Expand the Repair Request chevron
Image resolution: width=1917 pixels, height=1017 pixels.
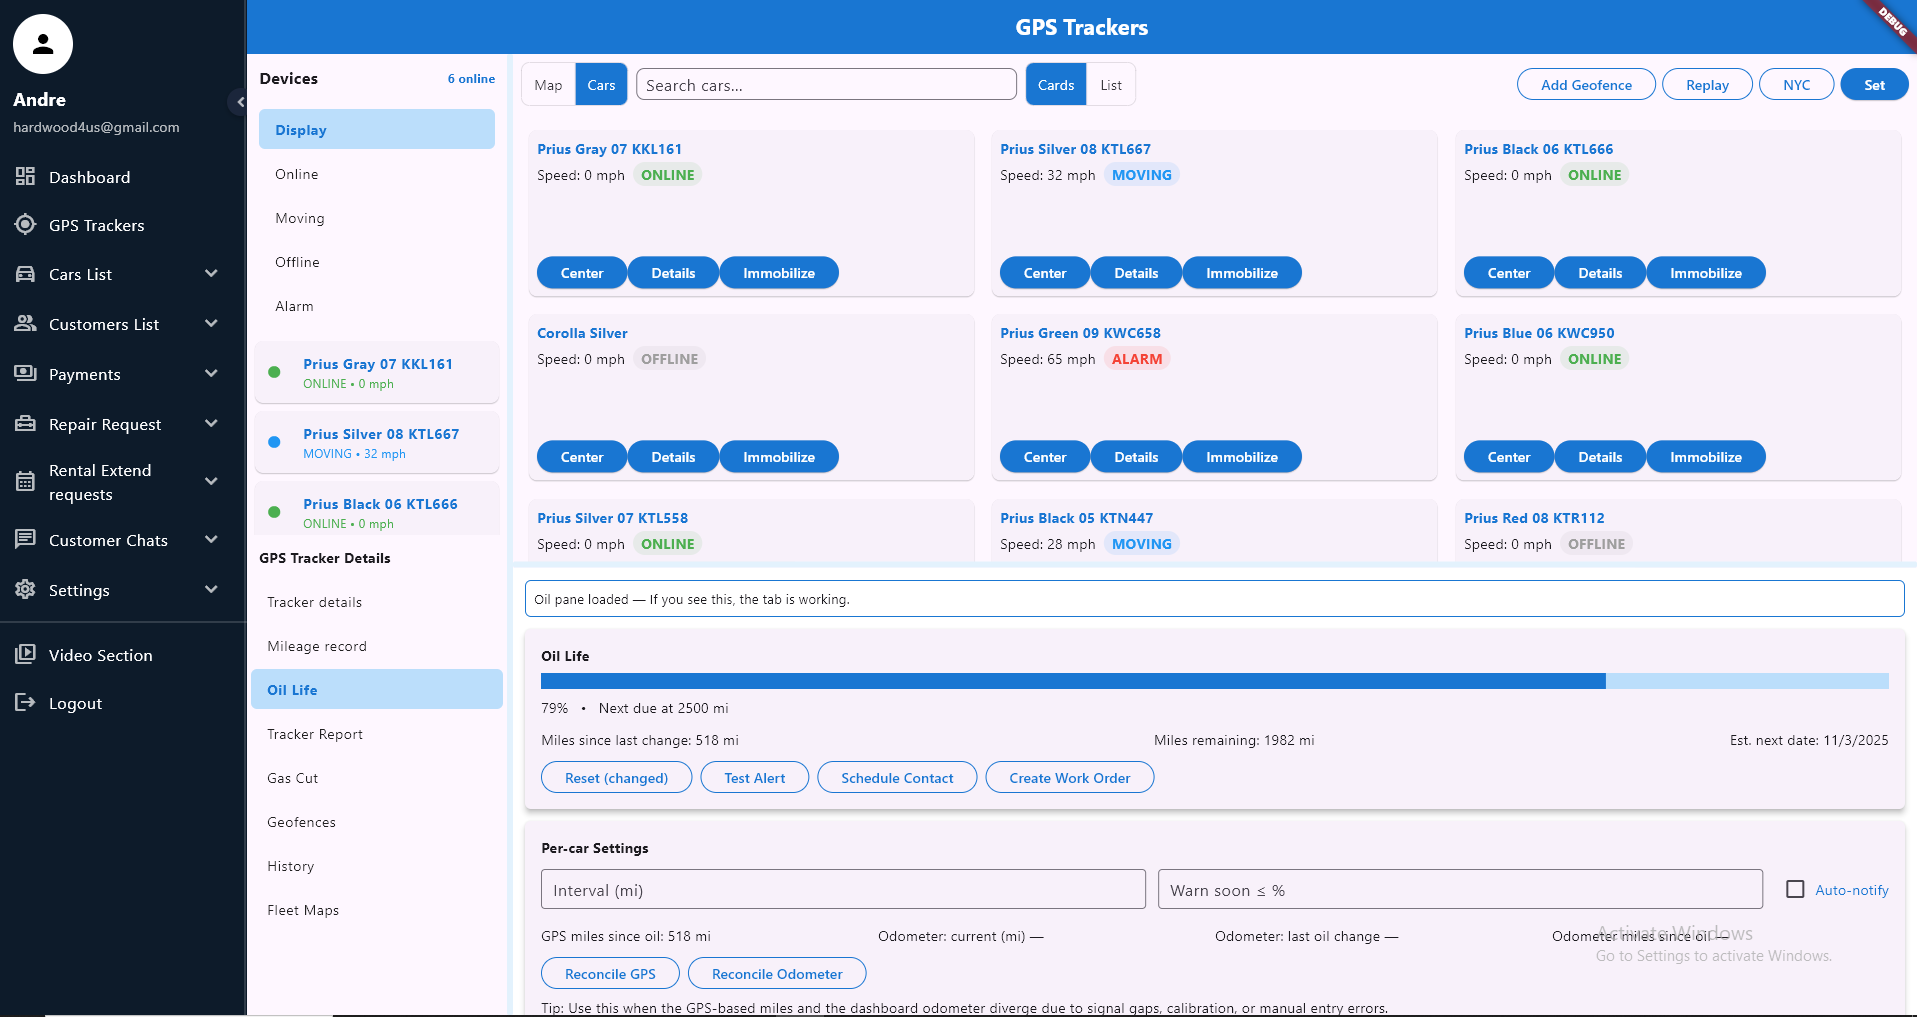(211, 424)
